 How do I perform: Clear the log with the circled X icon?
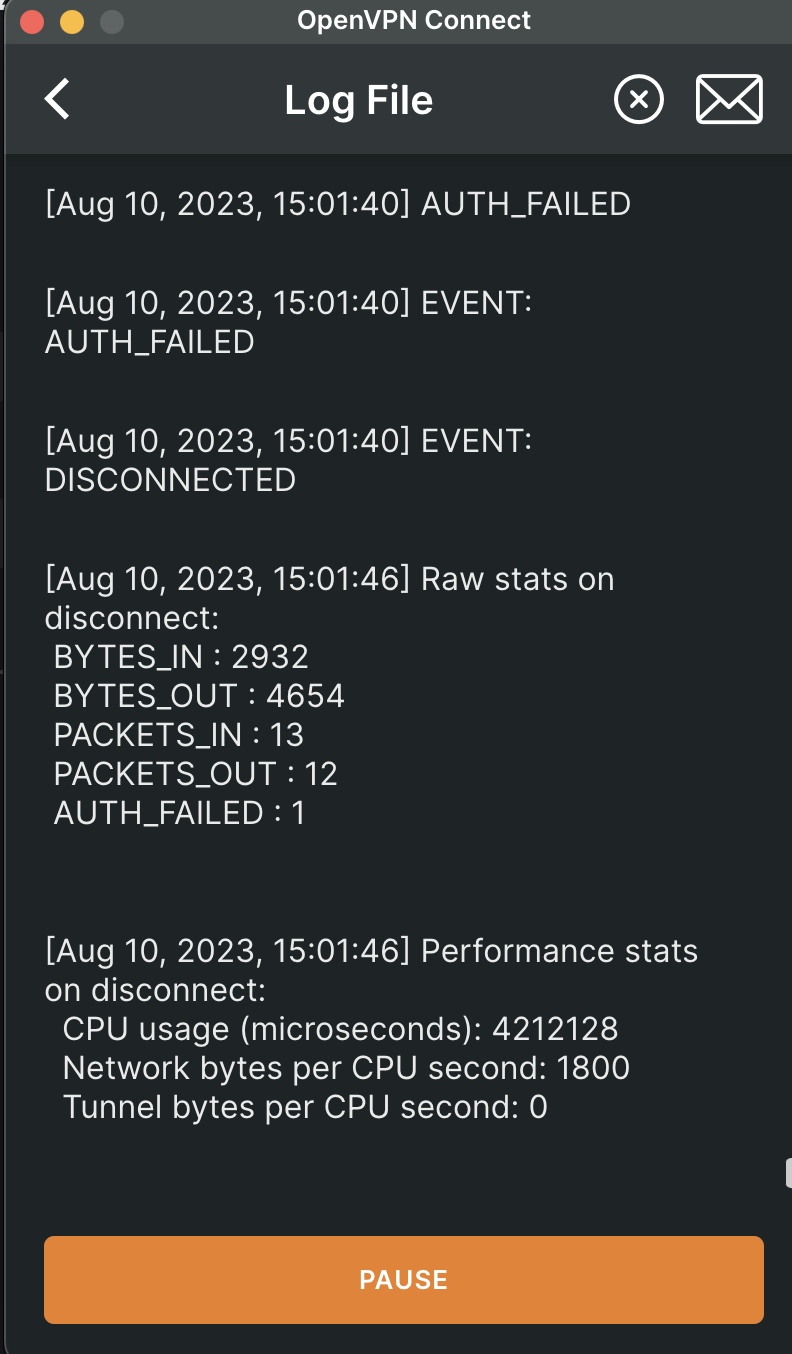click(x=639, y=100)
